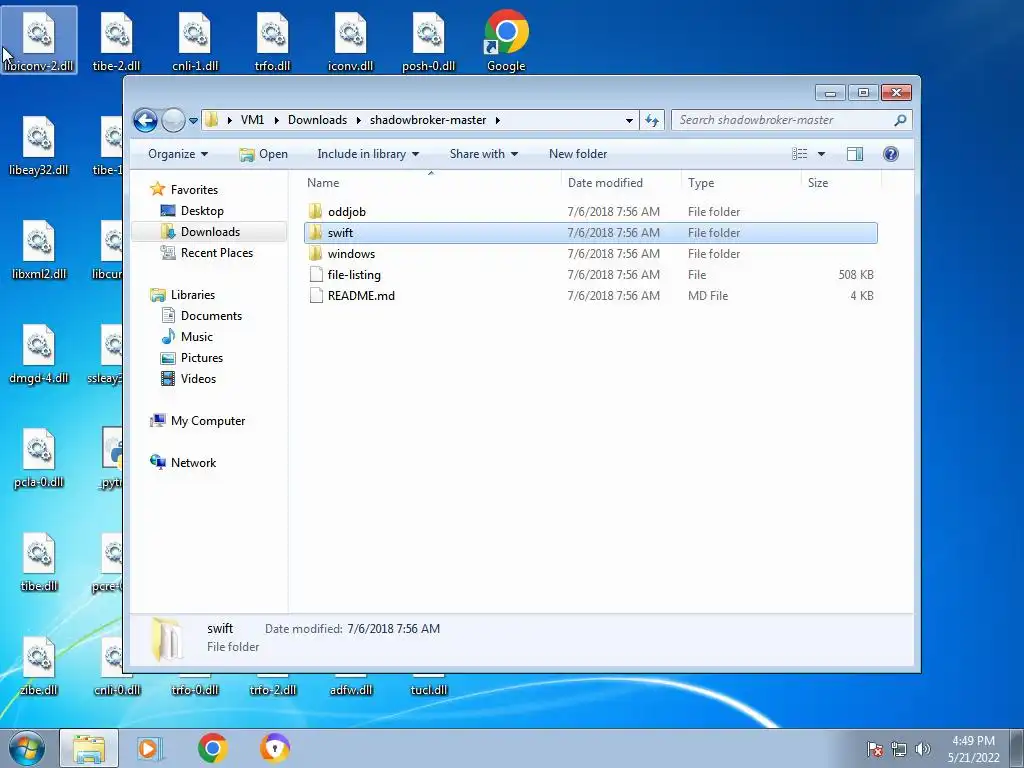Viewport: 1024px width, 768px height.
Task: Select Downloads in the navigation pane
Action: coord(210,232)
